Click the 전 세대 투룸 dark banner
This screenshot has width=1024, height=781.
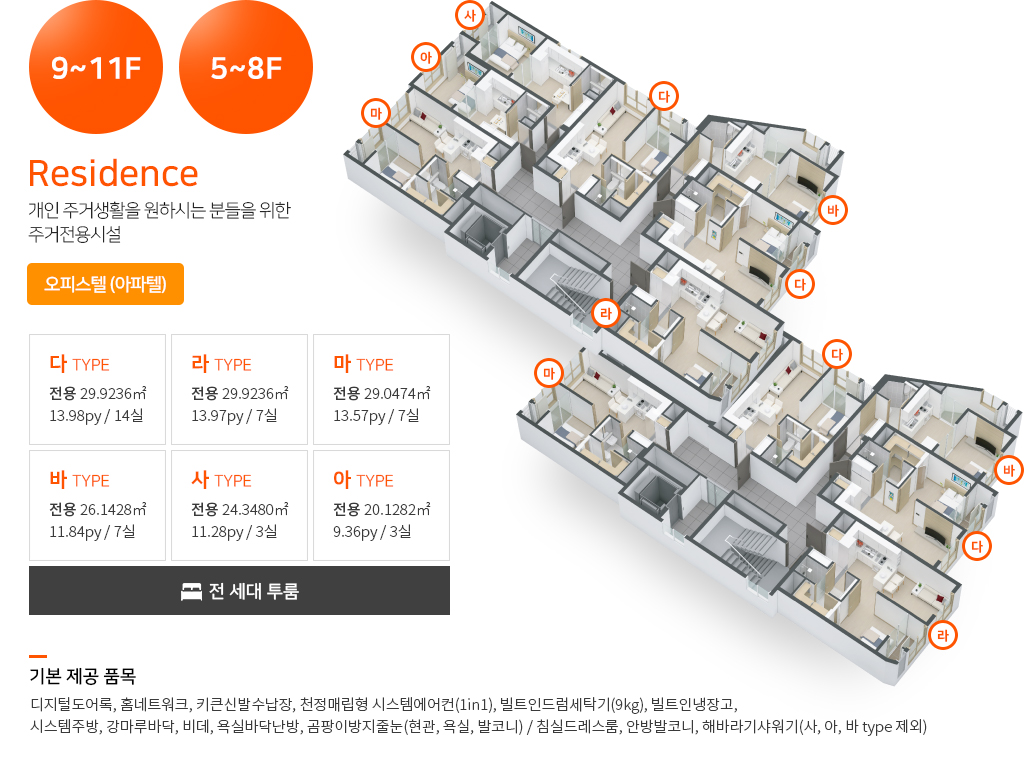239,590
